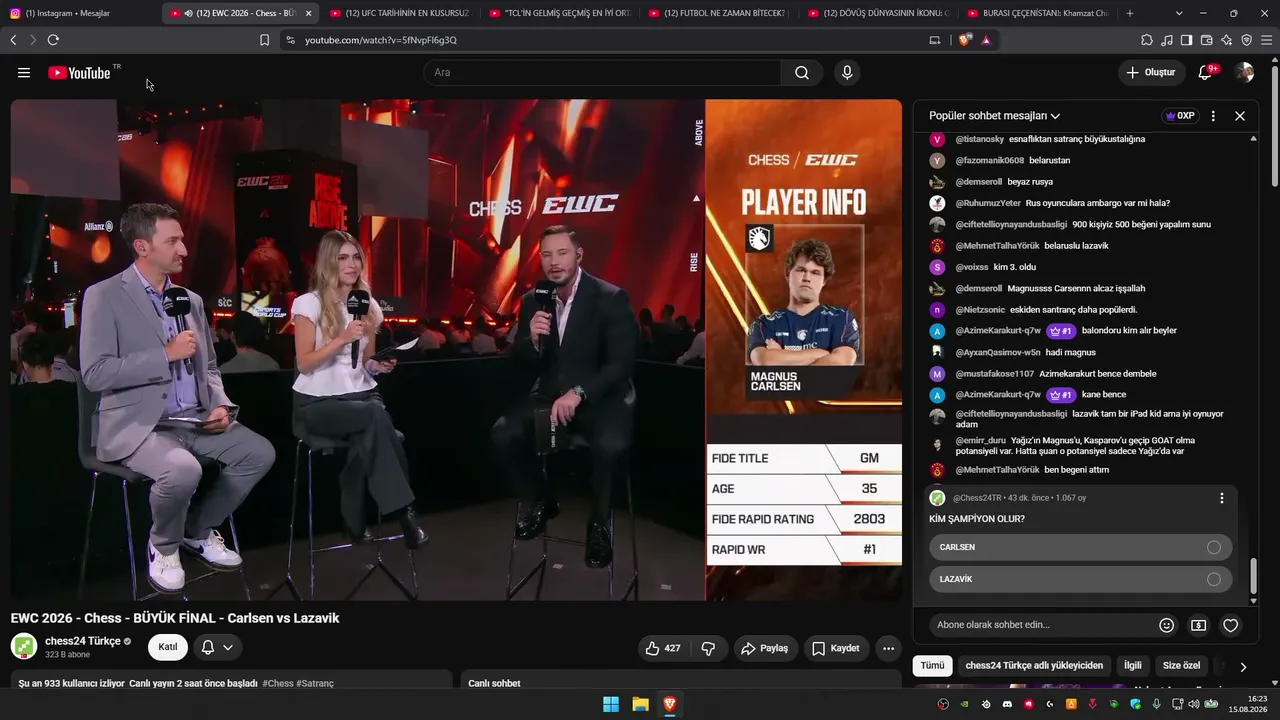Open the chat emoji picker
Viewport: 1280px width, 720px height.
[1166, 625]
